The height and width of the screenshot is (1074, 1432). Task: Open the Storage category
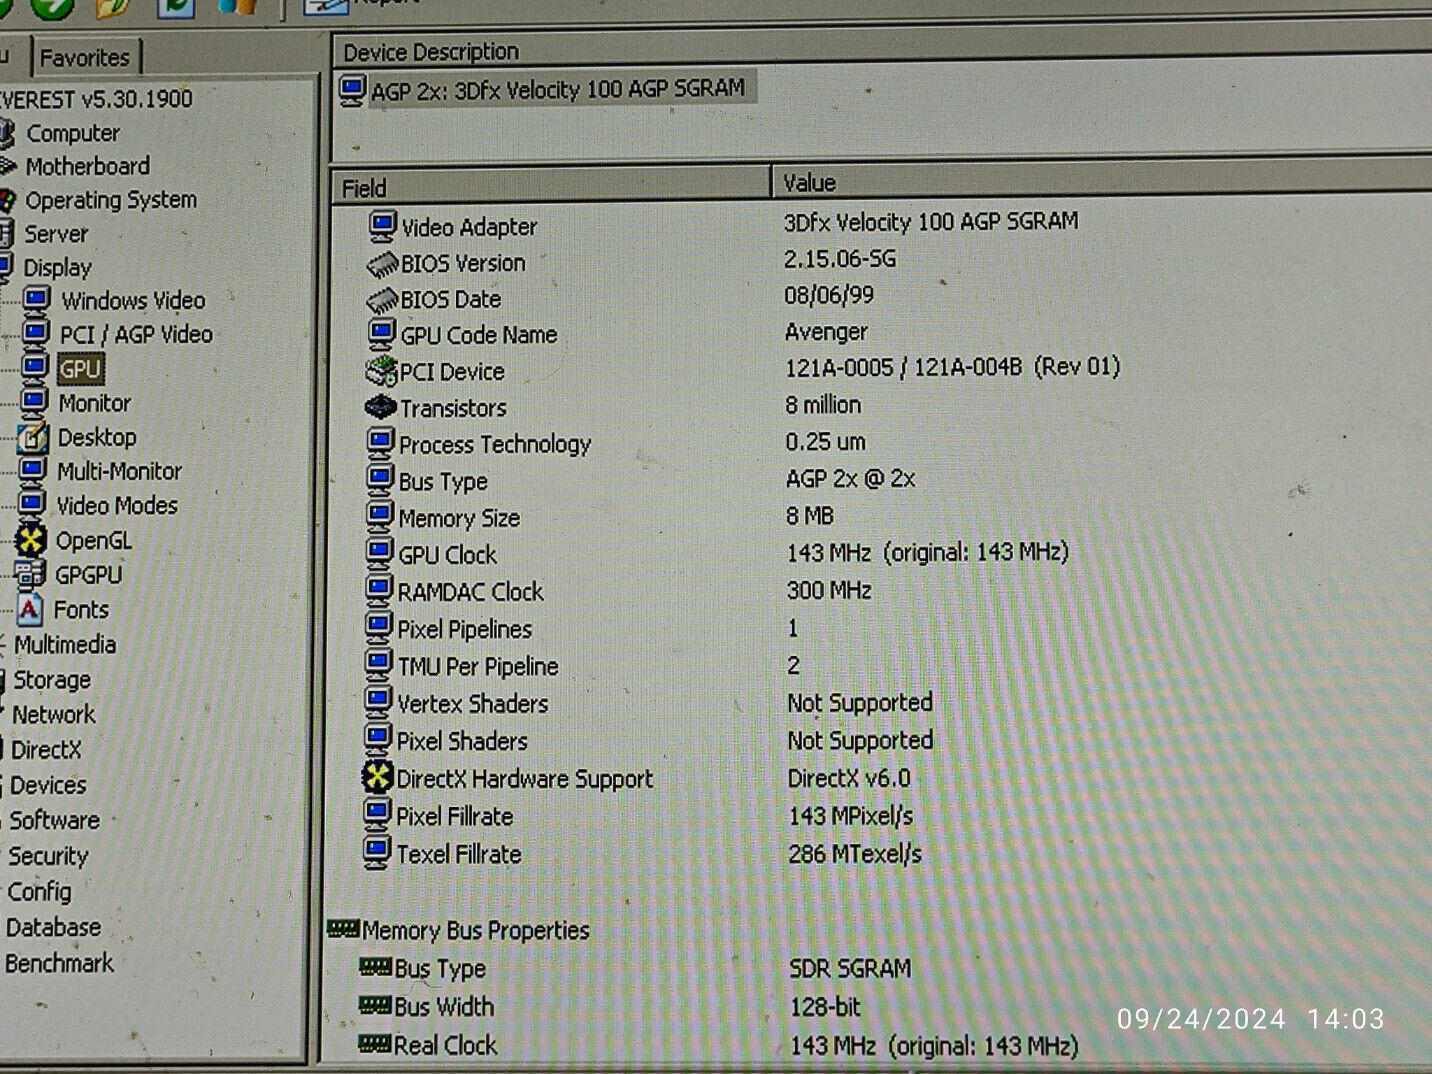(x=51, y=680)
